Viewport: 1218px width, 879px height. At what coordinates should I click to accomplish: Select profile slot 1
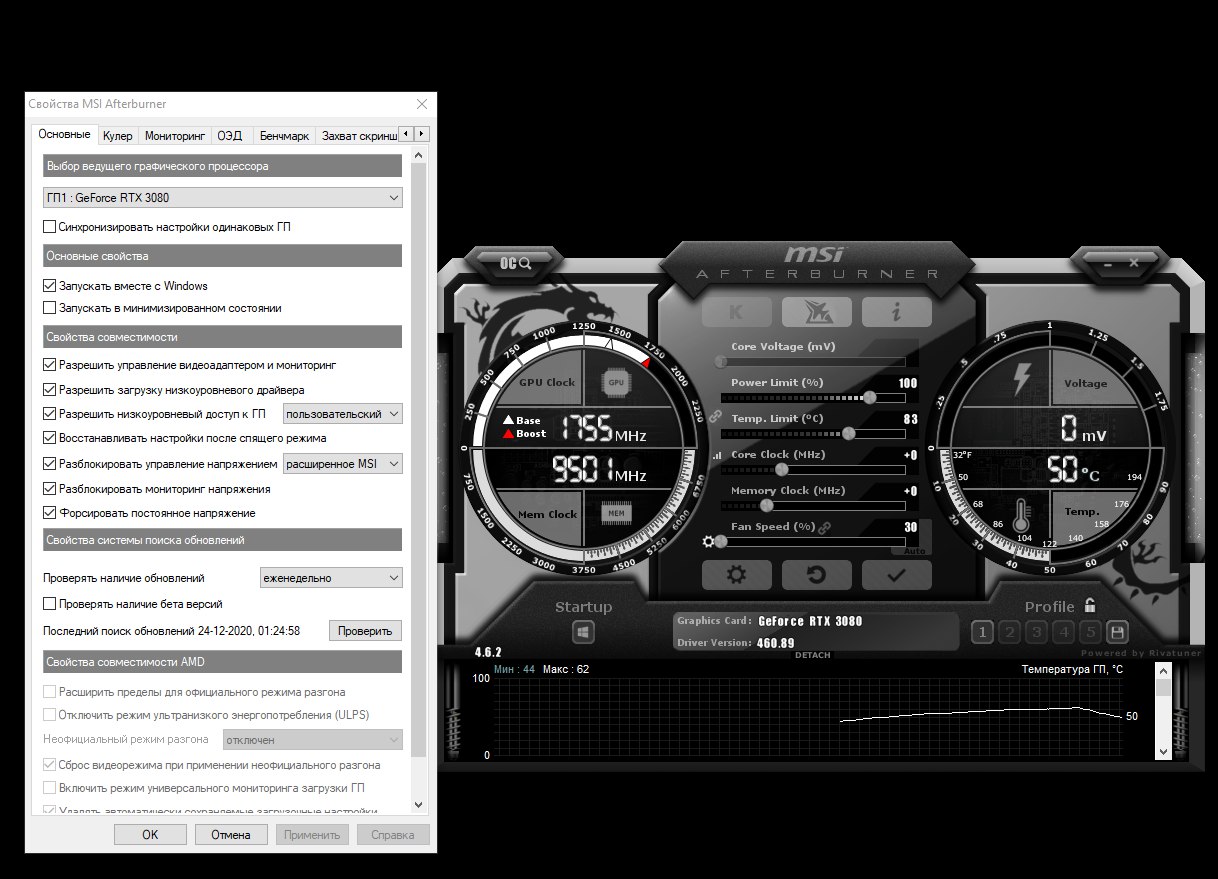(x=982, y=632)
